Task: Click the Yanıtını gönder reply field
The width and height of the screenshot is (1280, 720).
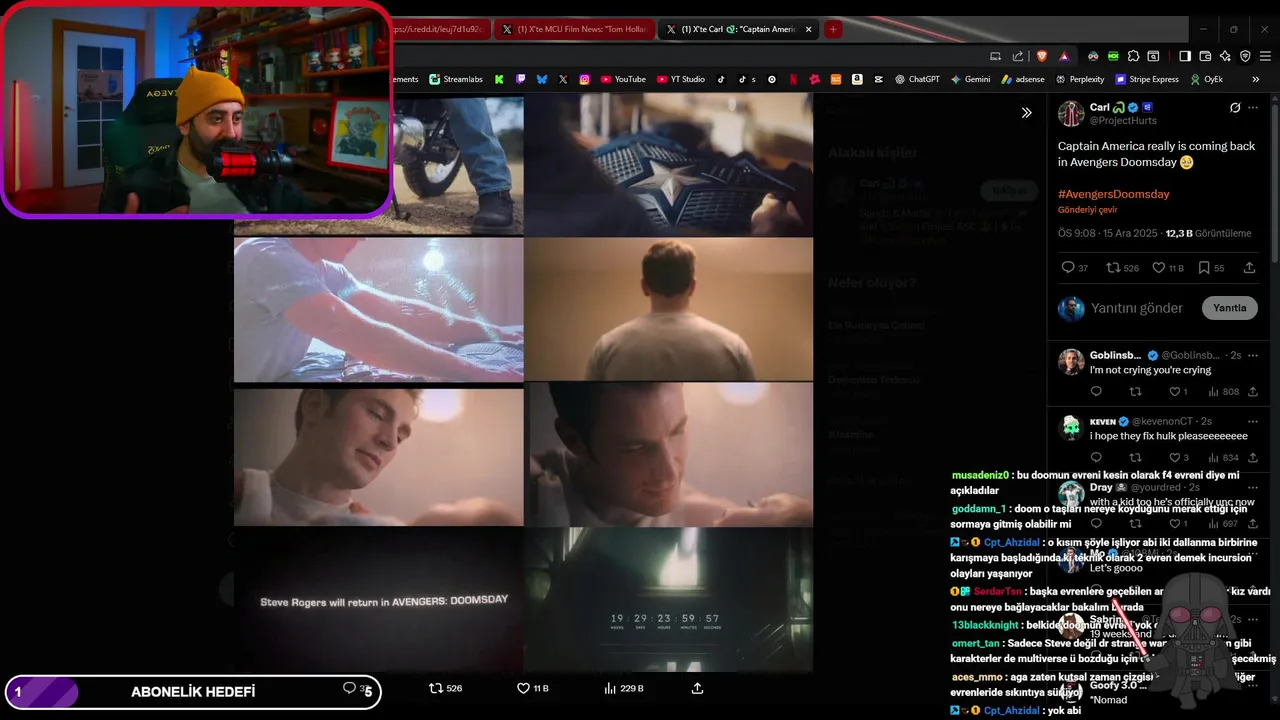Action: point(1137,308)
